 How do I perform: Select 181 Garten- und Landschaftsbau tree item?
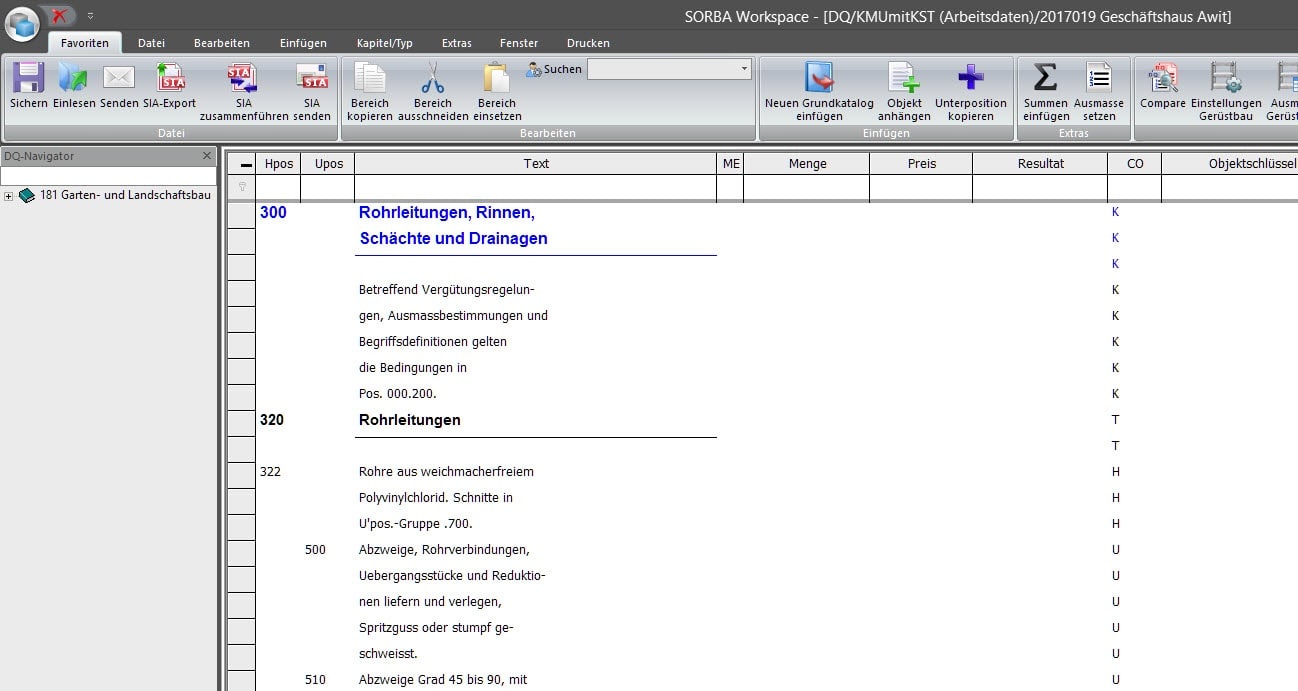coord(125,195)
